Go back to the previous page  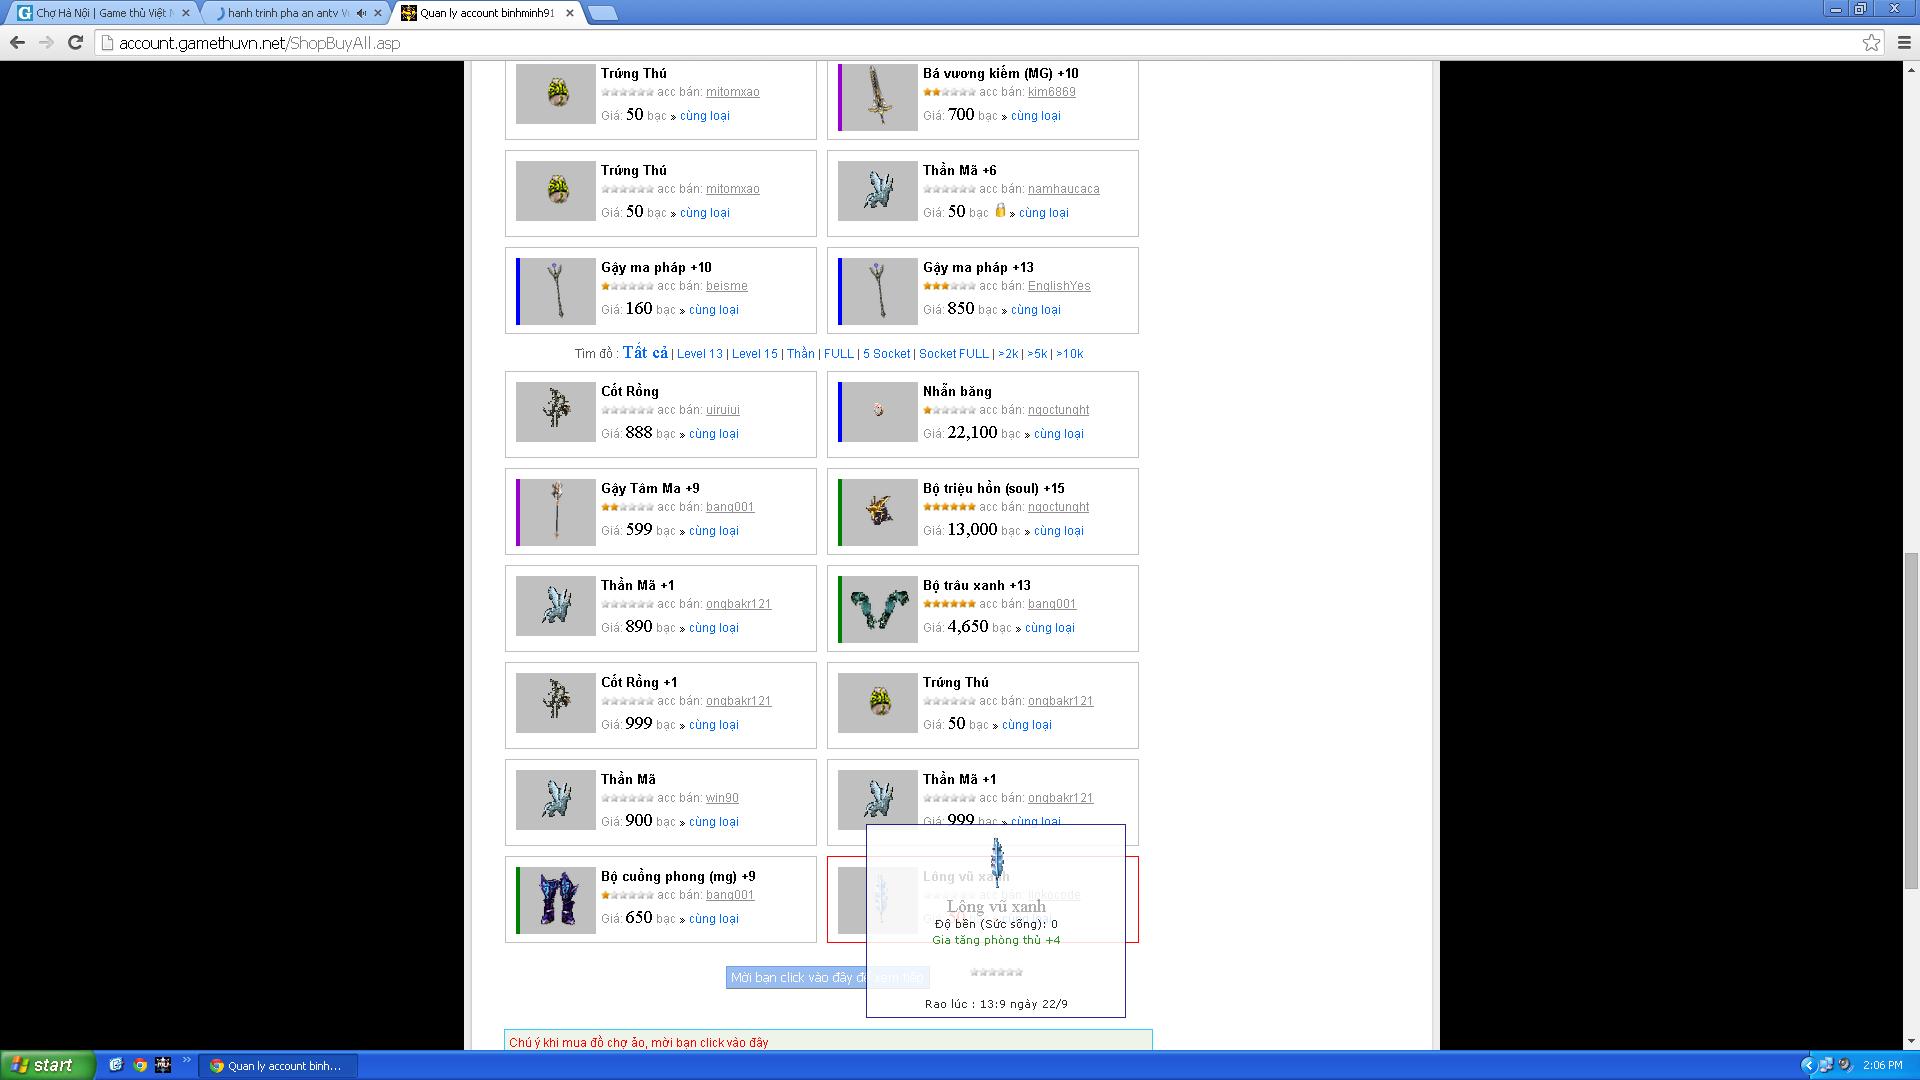coord(17,42)
